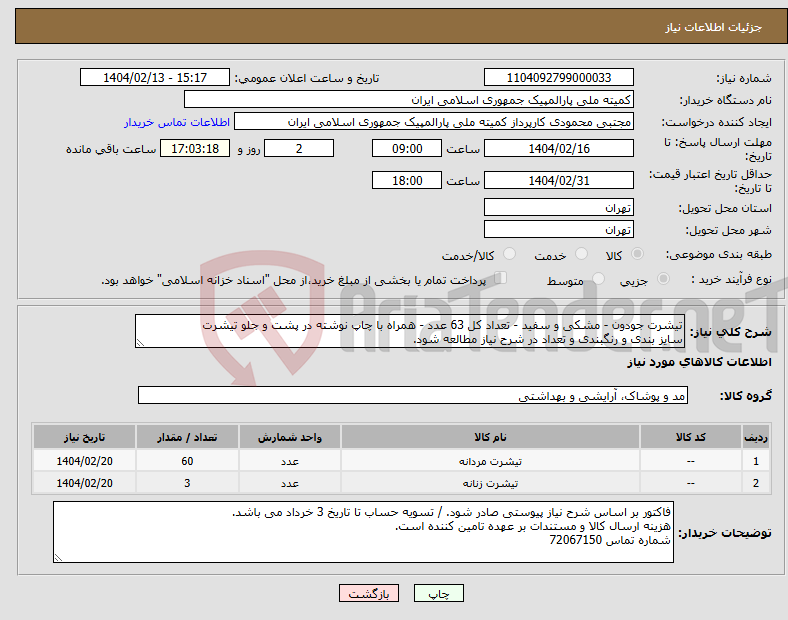Click the بازگشت (back) button

pyautogui.click(x=369, y=593)
